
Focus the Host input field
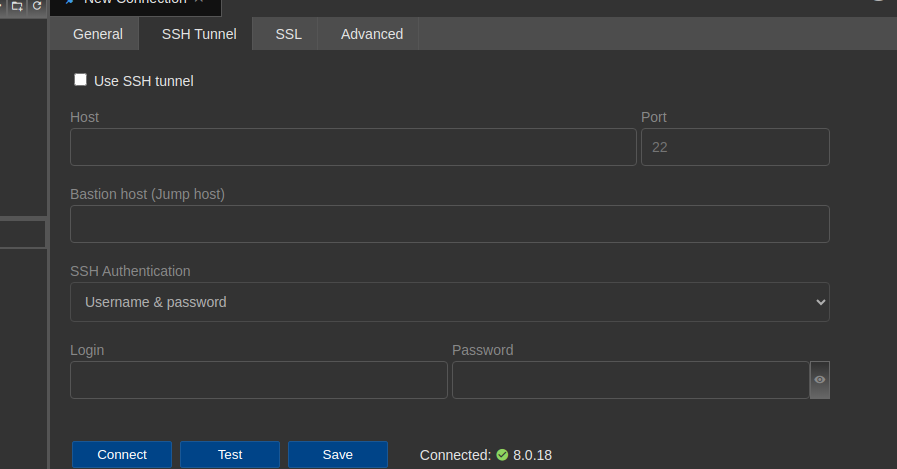353,147
